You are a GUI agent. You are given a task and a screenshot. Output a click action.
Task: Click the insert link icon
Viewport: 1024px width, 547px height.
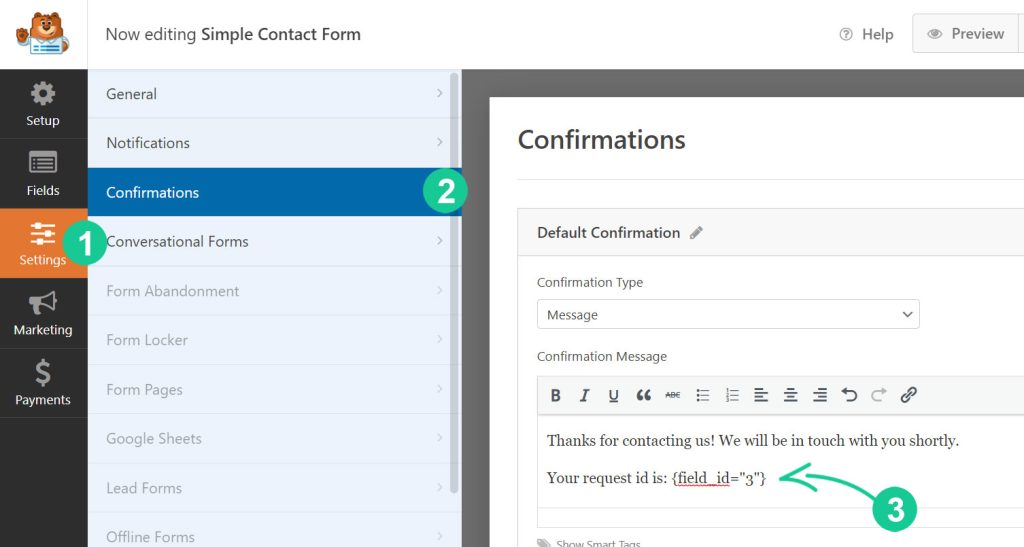(x=908, y=395)
